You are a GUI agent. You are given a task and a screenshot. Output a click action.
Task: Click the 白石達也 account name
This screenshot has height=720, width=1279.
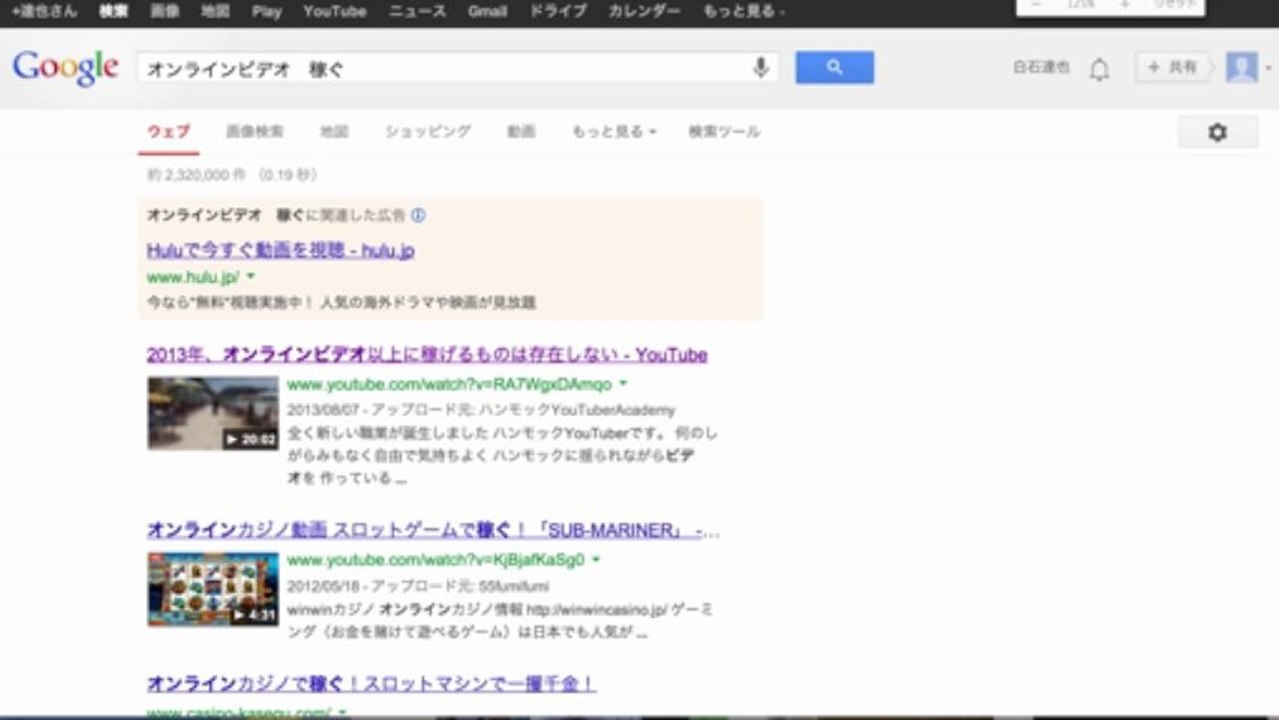[x=1040, y=68]
